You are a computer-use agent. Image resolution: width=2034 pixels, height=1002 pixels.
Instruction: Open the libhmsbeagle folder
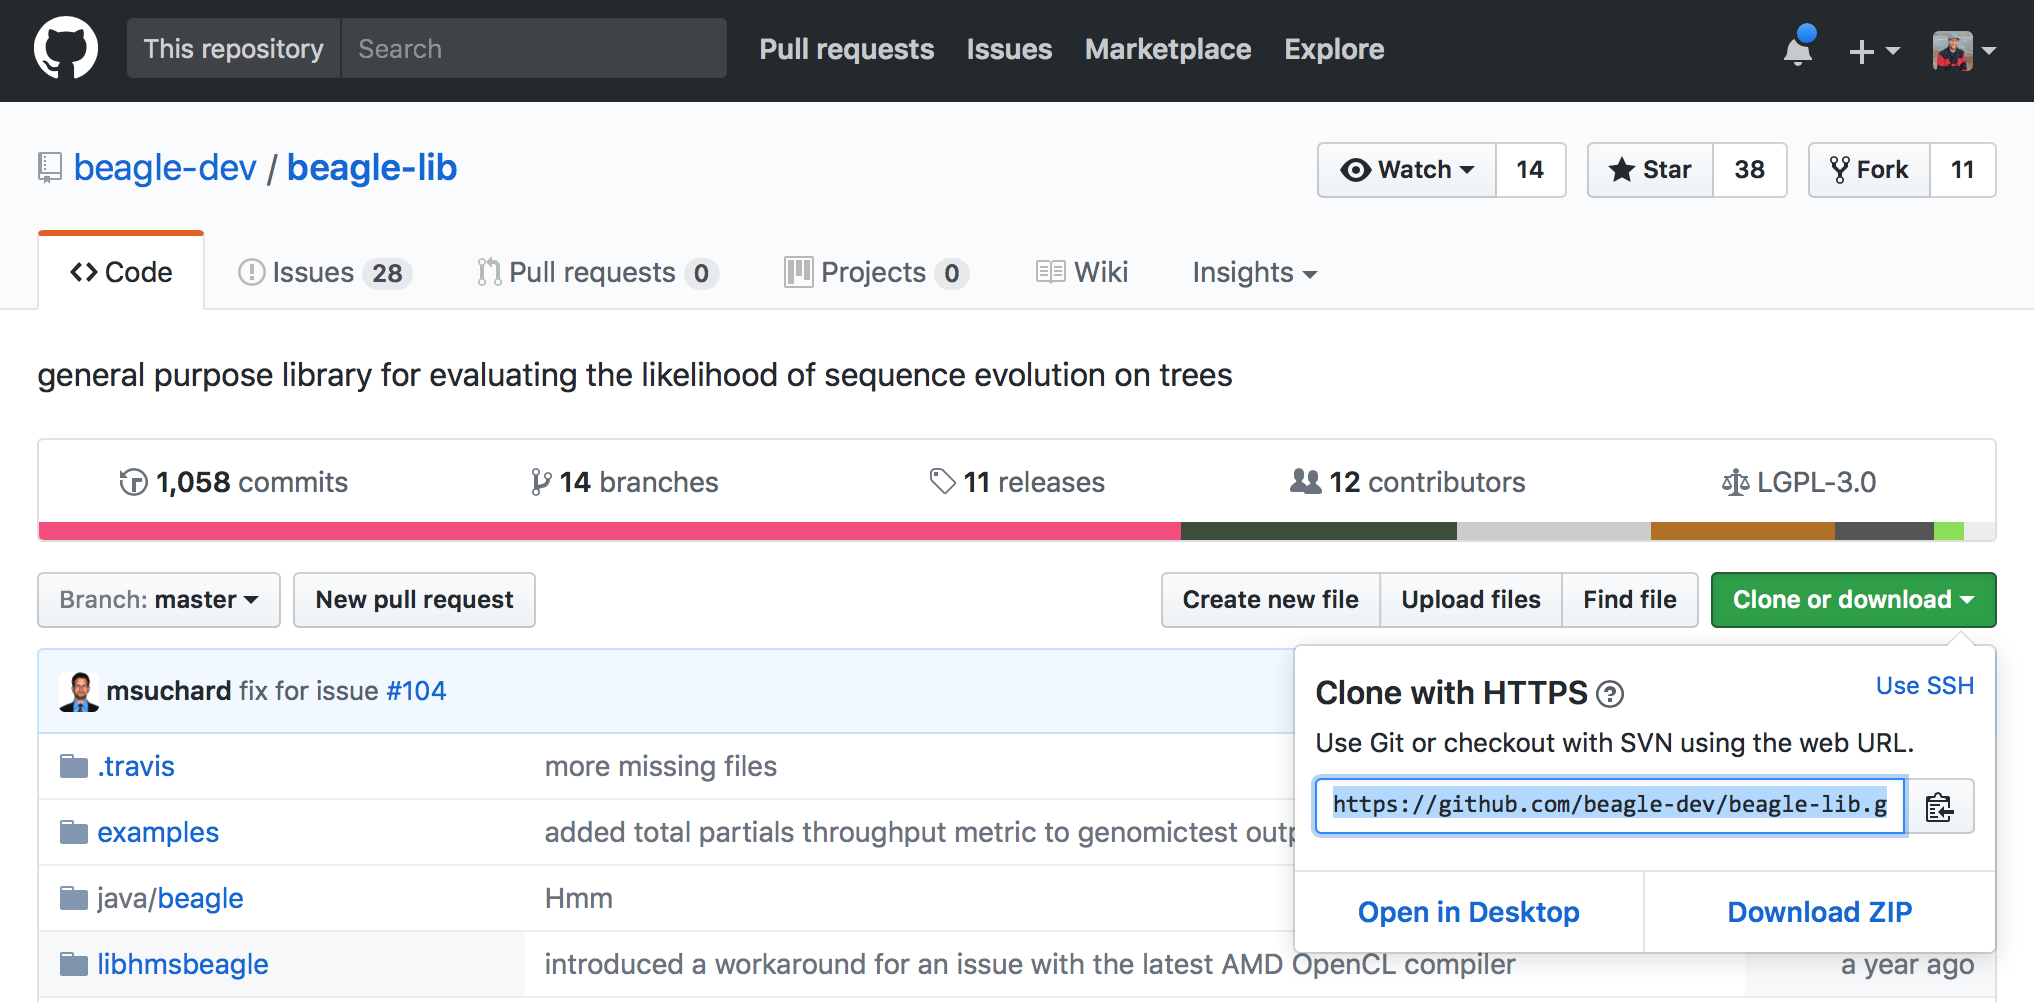183,964
